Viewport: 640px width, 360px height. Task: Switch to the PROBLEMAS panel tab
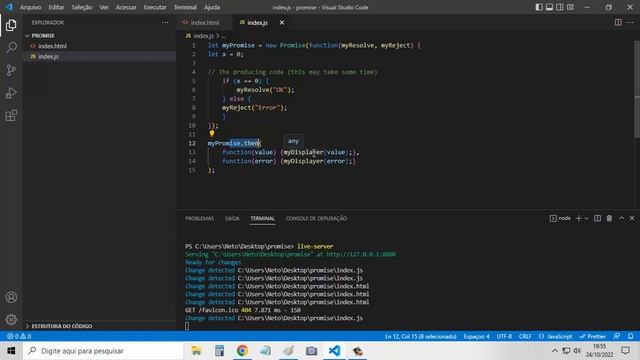199,218
